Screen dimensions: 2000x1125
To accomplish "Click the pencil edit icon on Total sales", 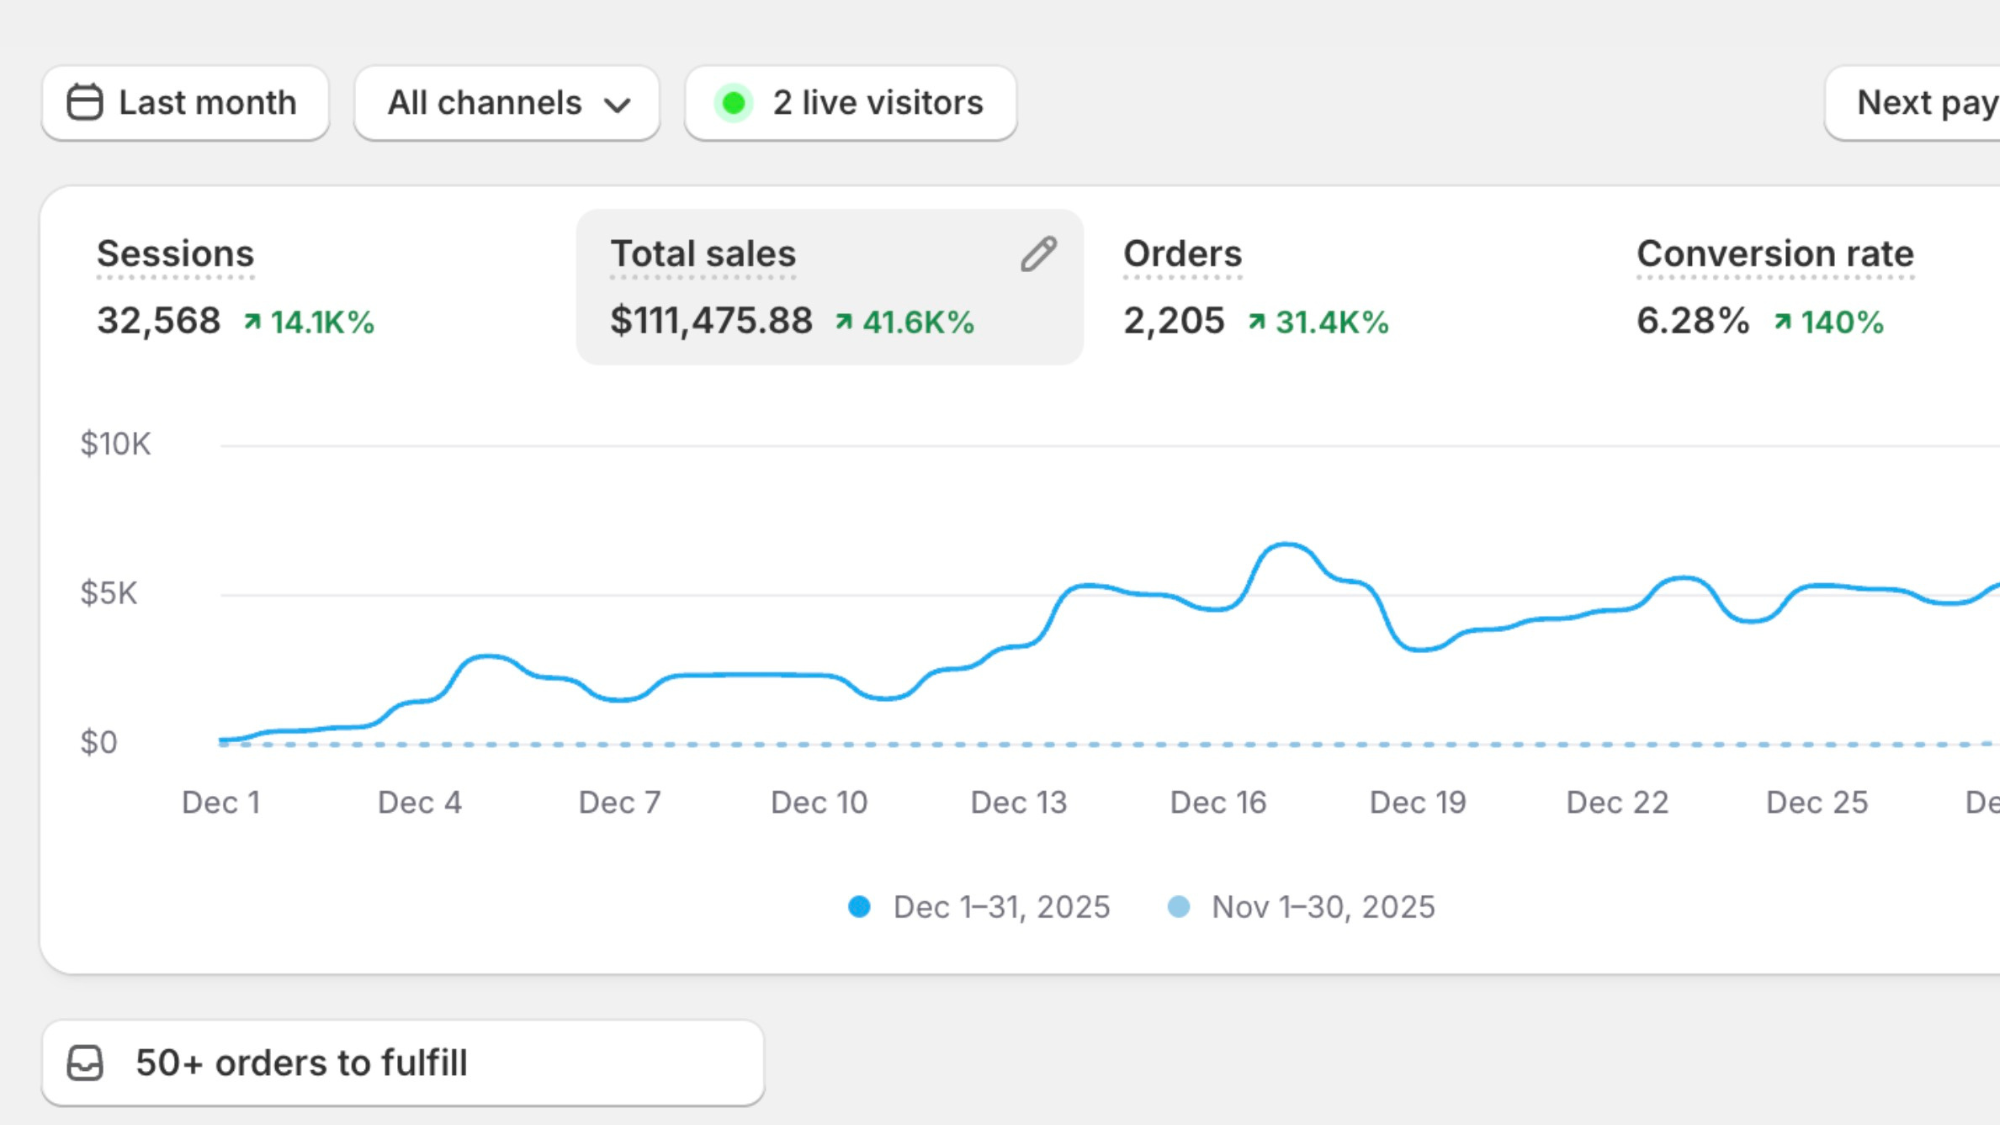I will point(1038,254).
